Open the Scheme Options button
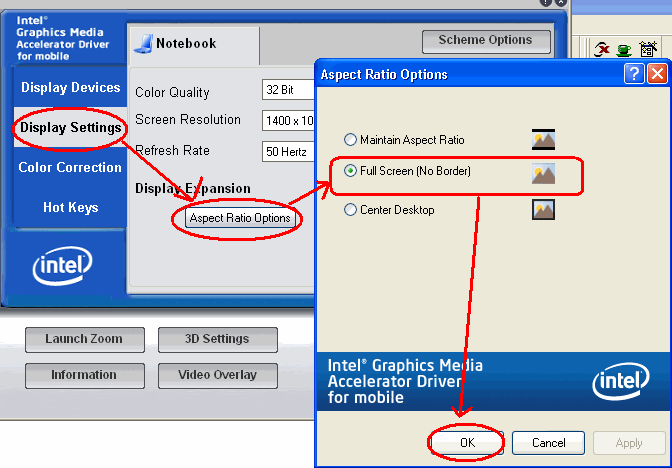Viewport: 672px width, 468px height. pos(485,40)
